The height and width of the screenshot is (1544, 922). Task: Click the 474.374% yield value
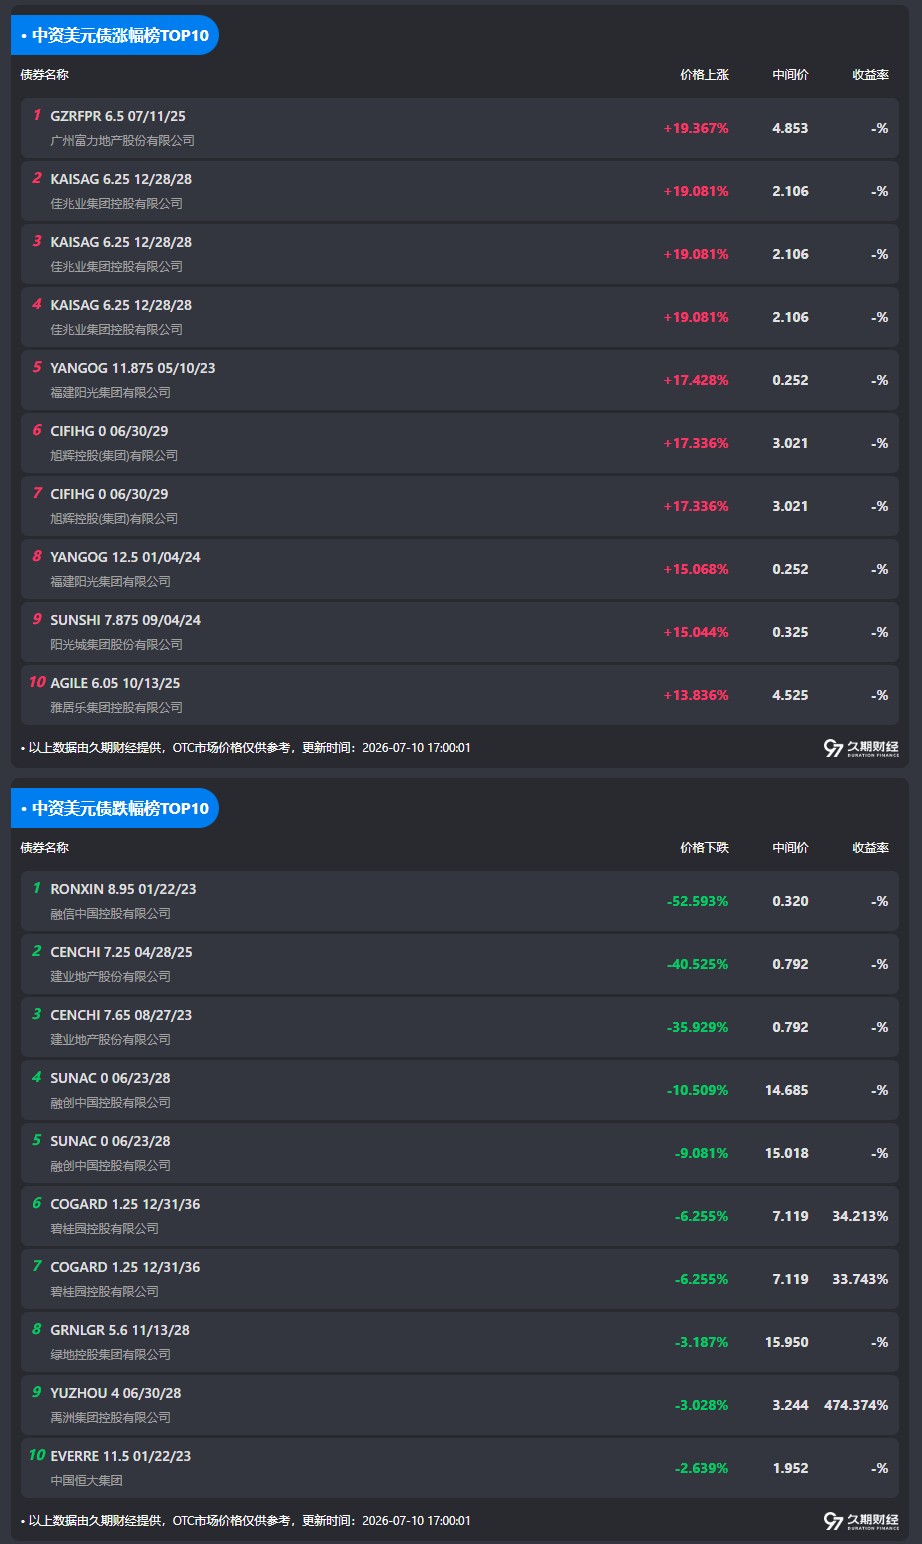[x=856, y=1405]
